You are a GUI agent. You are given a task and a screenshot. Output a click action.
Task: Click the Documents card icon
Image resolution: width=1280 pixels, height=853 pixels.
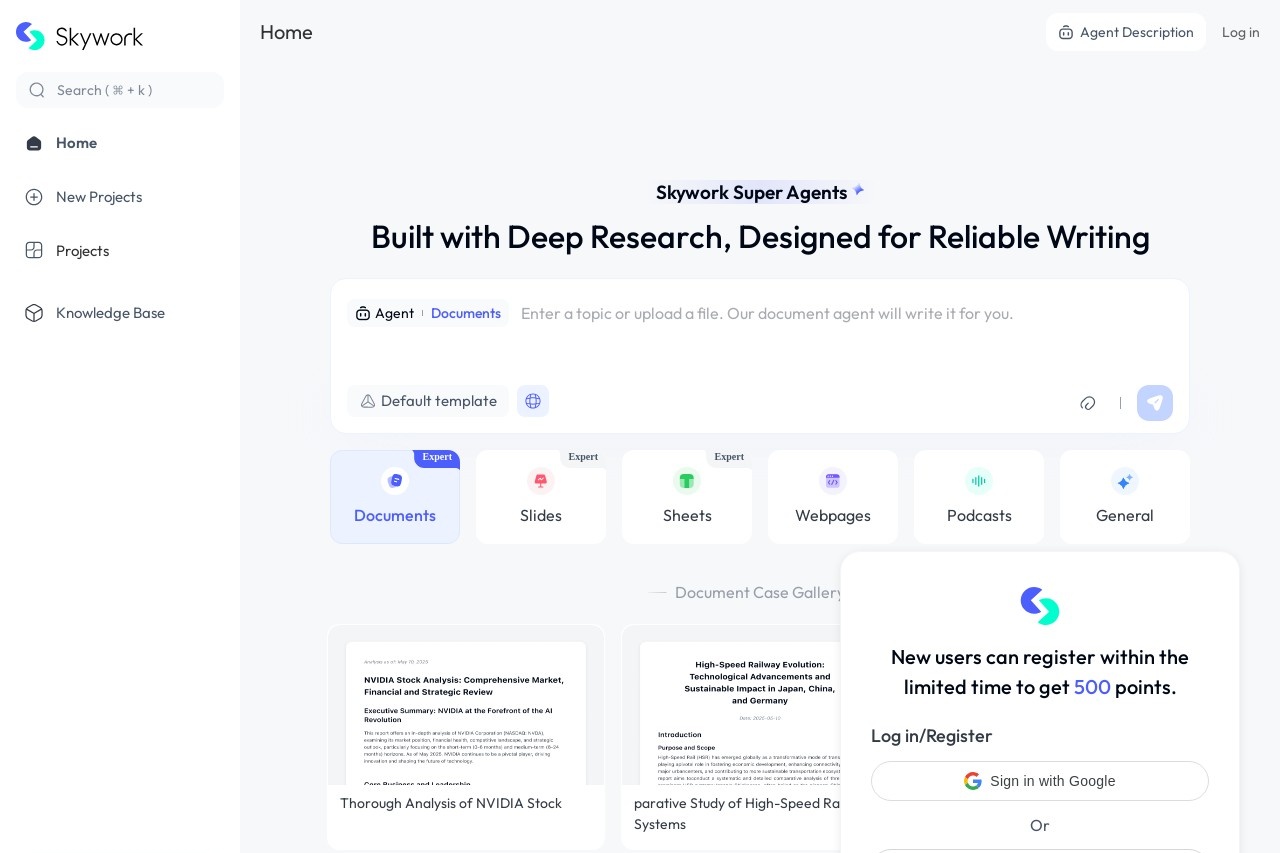(395, 481)
